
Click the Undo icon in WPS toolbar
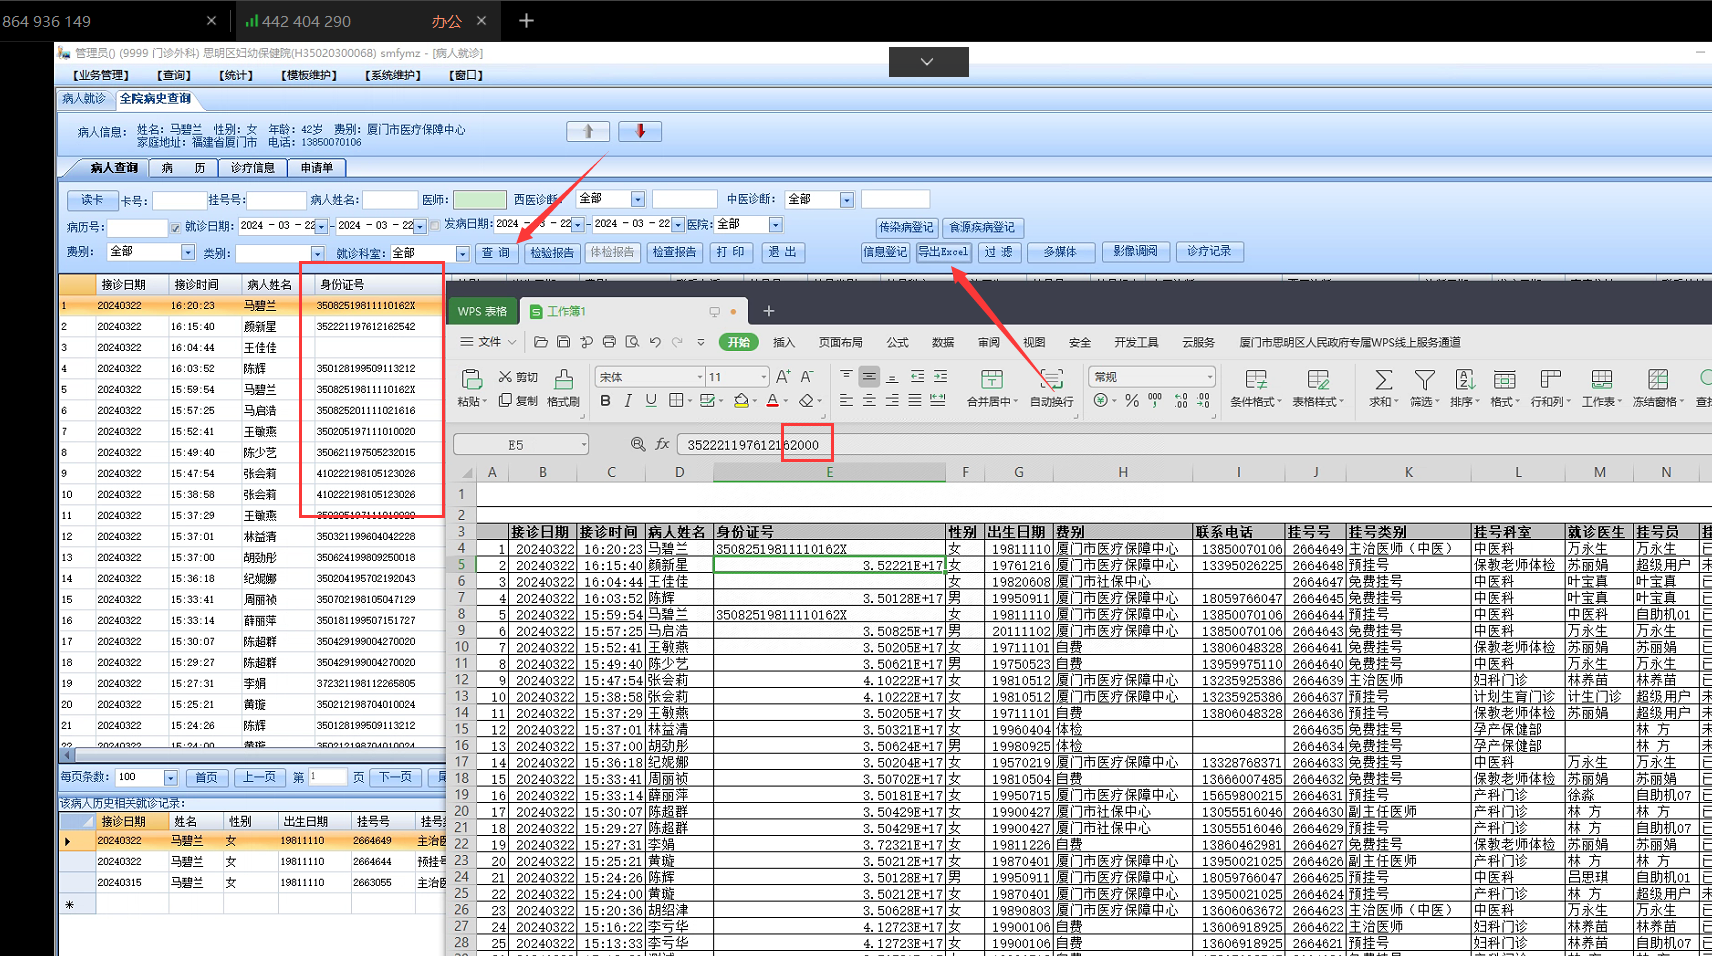click(x=655, y=342)
